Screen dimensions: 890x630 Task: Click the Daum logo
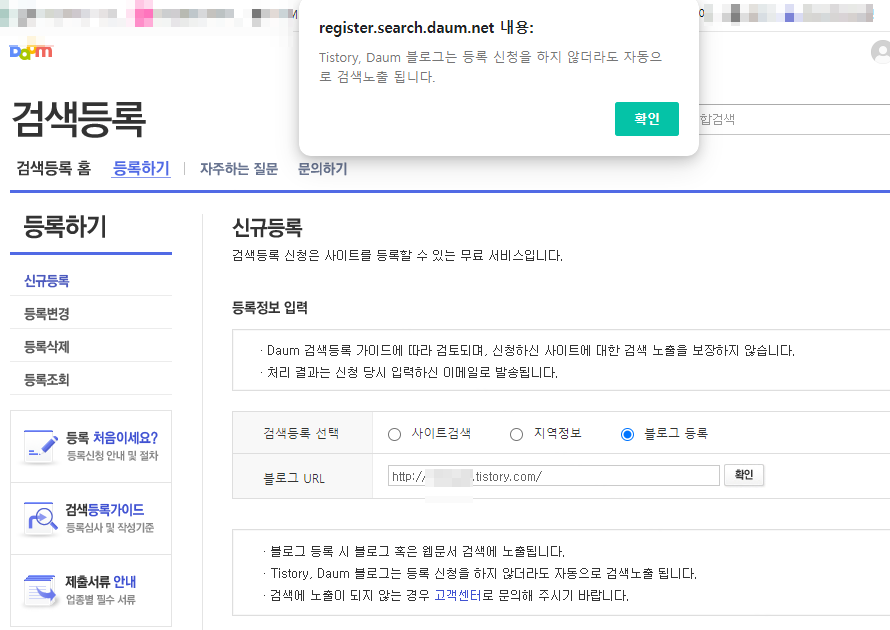coord(31,52)
